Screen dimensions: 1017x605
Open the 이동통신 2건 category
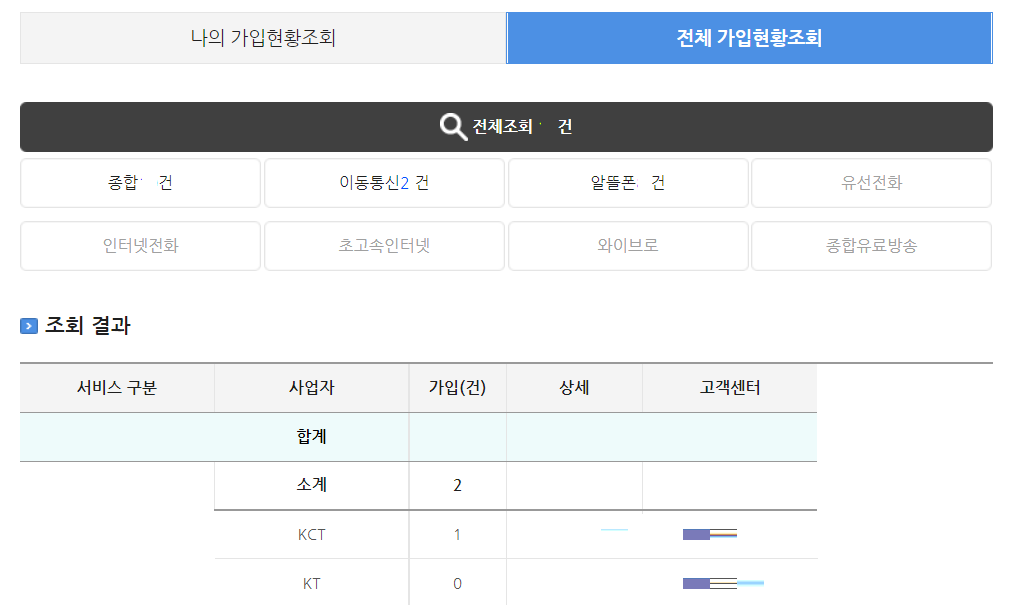click(384, 182)
